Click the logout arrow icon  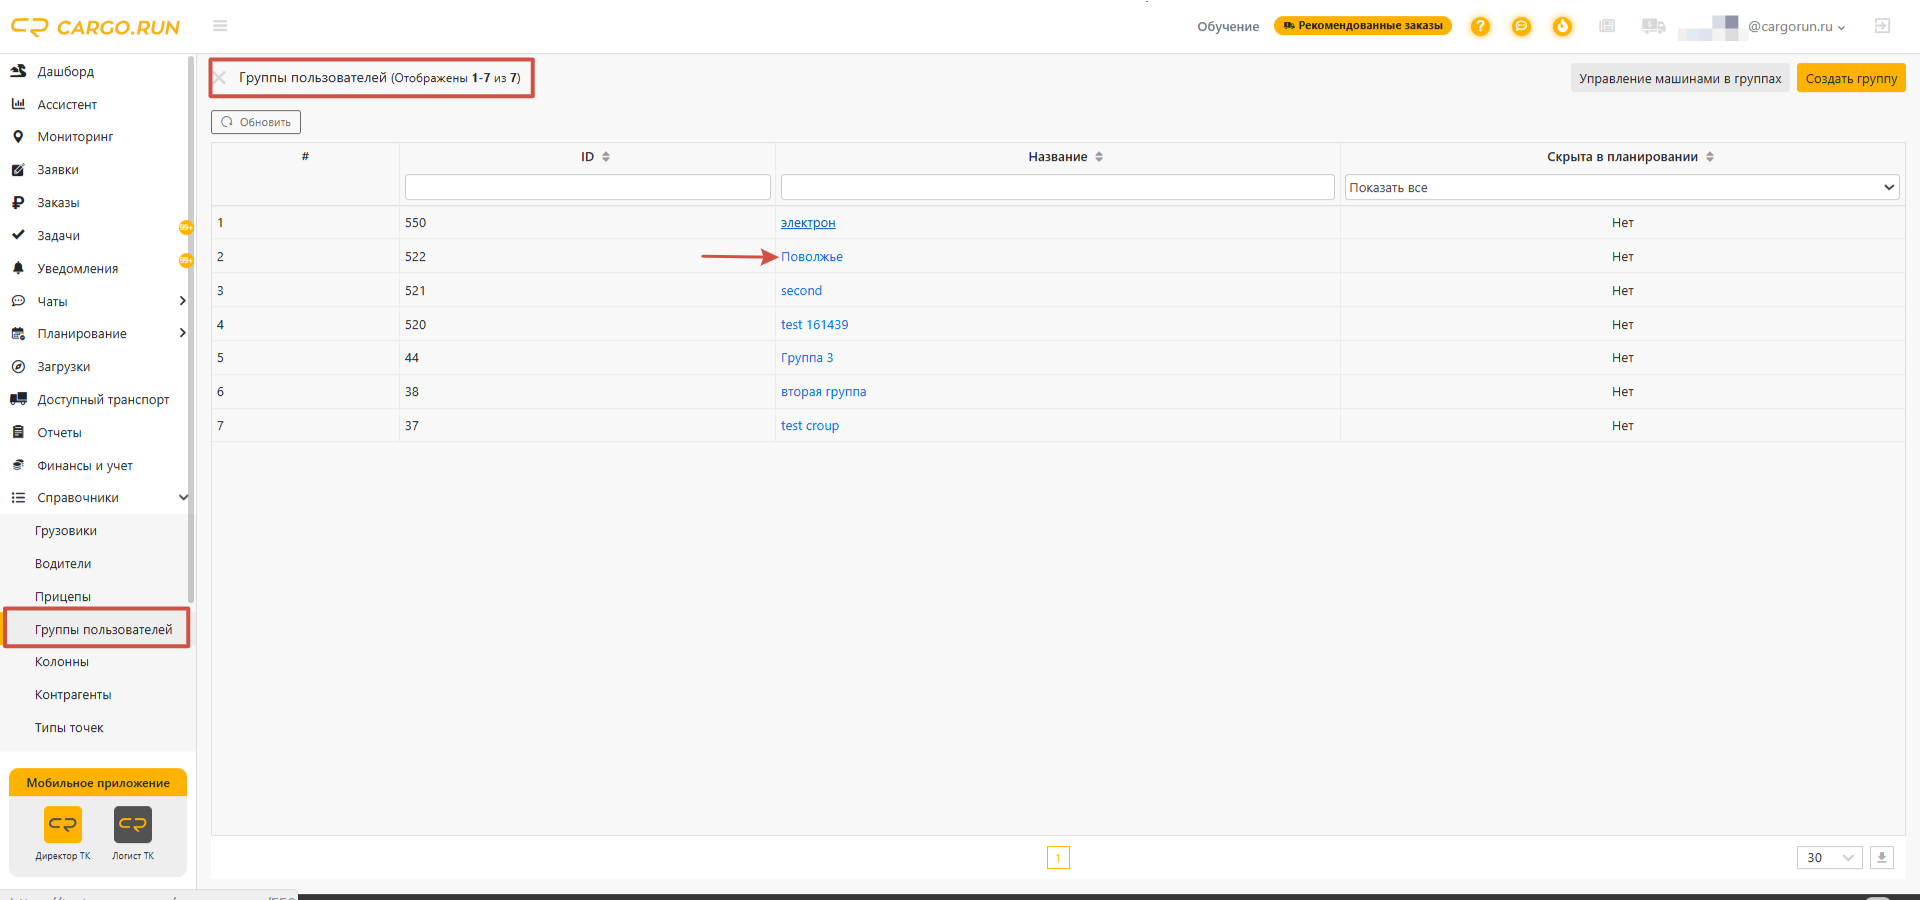[1882, 26]
